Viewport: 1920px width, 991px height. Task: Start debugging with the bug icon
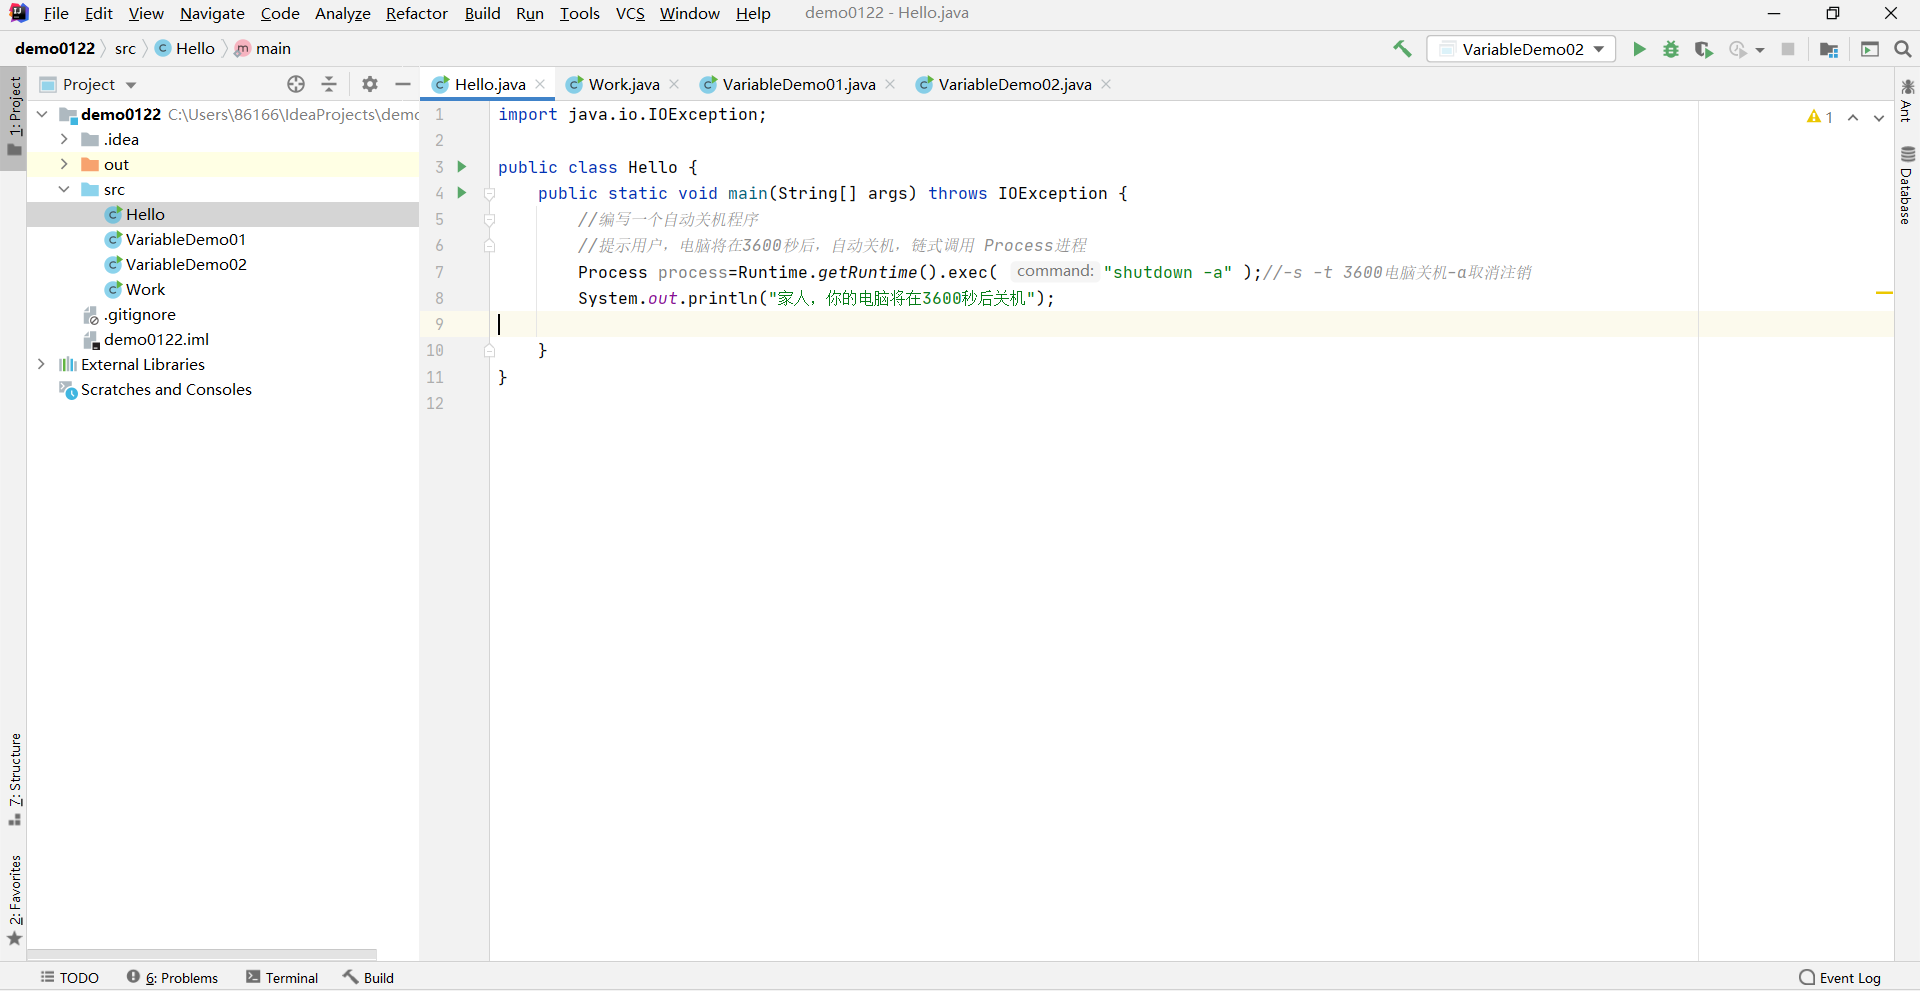click(1671, 49)
